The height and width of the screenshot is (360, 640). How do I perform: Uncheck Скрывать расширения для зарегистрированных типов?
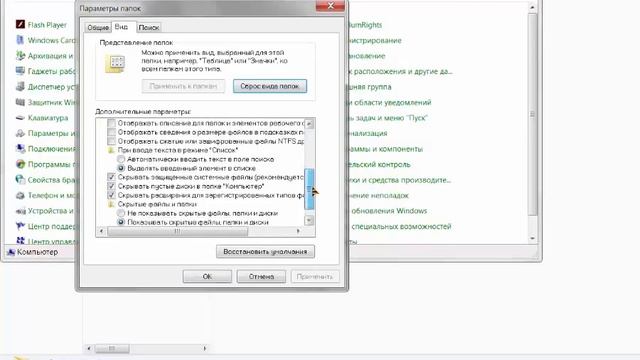[x=111, y=195]
